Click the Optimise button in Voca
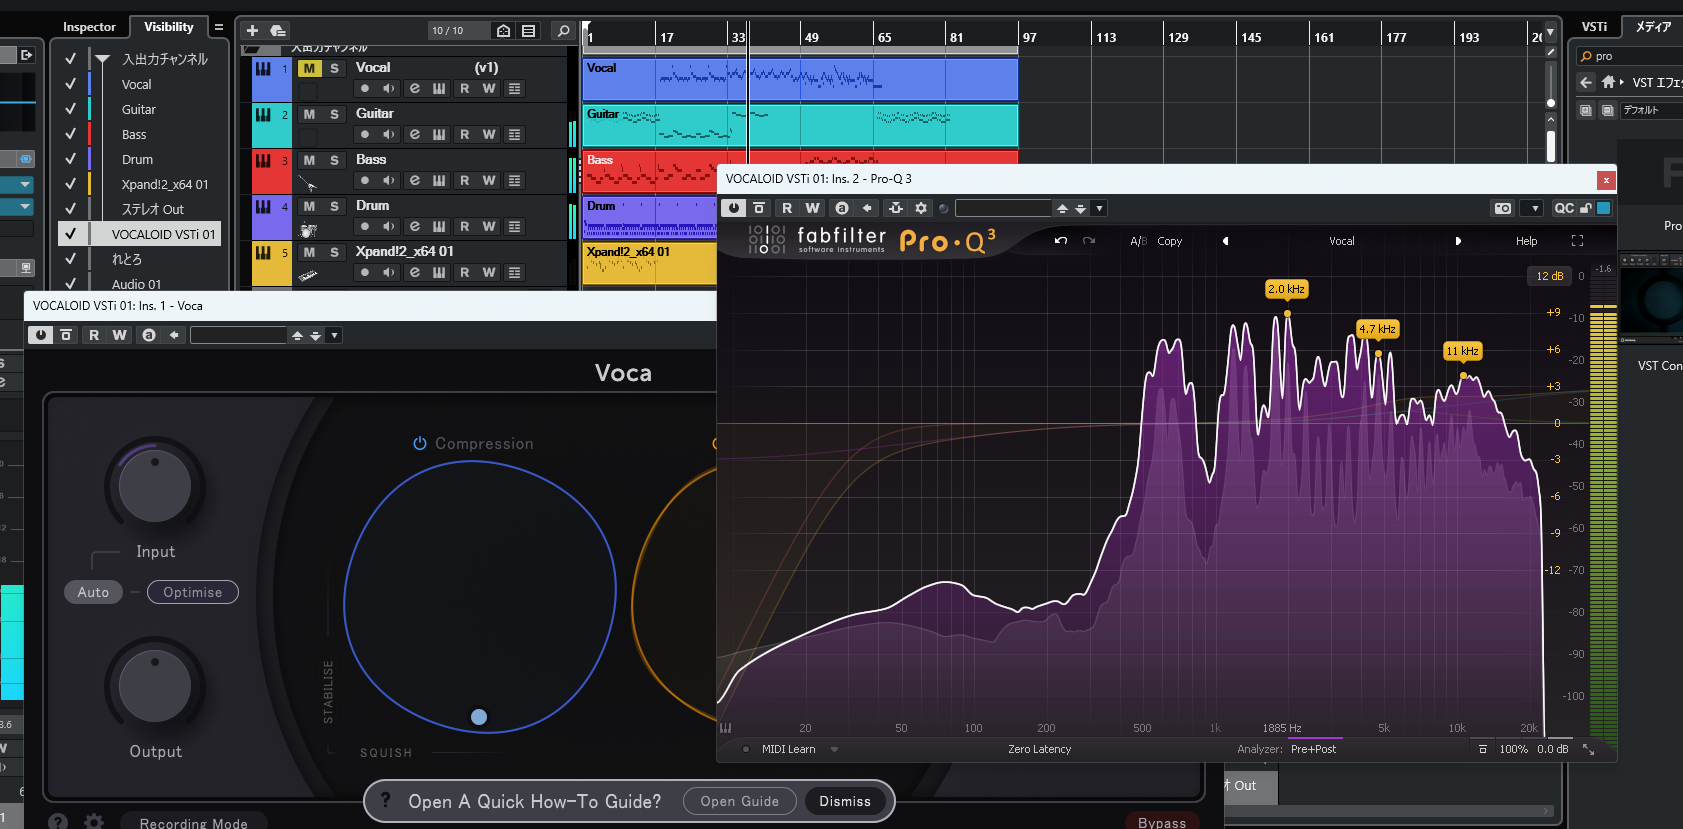The width and height of the screenshot is (1683, 829). 193,592
